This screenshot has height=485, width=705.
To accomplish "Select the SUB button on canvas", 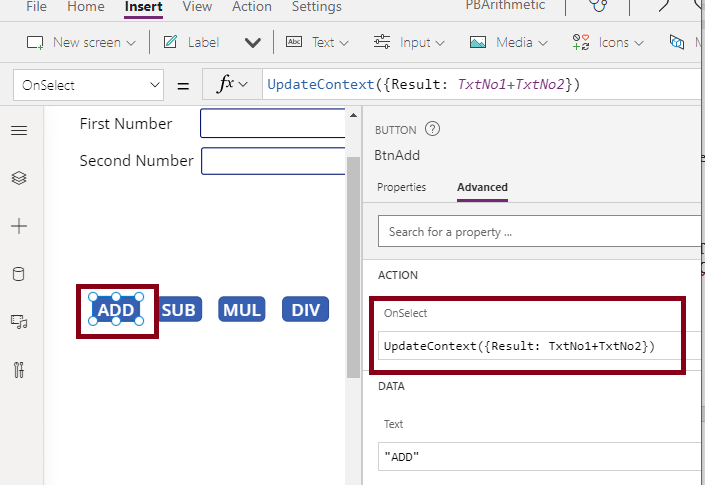I will coord(180,309).
